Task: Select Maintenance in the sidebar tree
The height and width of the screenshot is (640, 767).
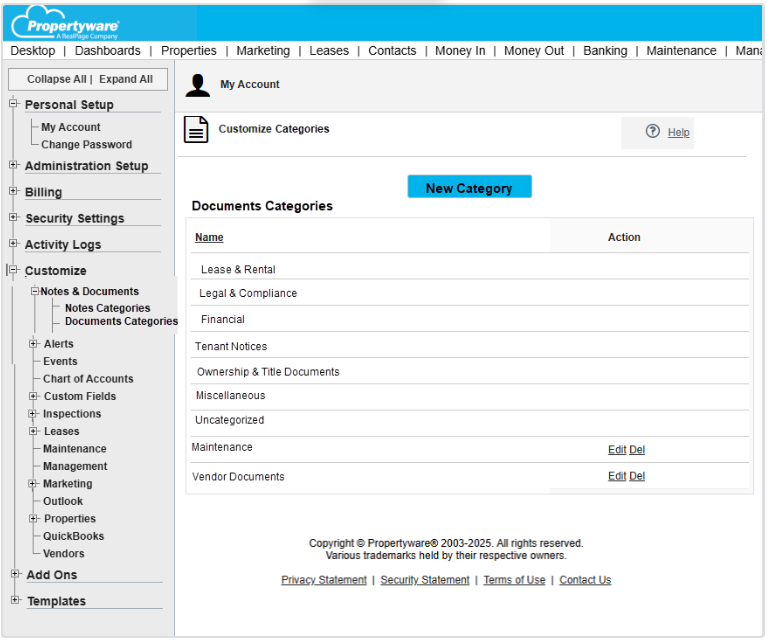Action: [75, 449]
